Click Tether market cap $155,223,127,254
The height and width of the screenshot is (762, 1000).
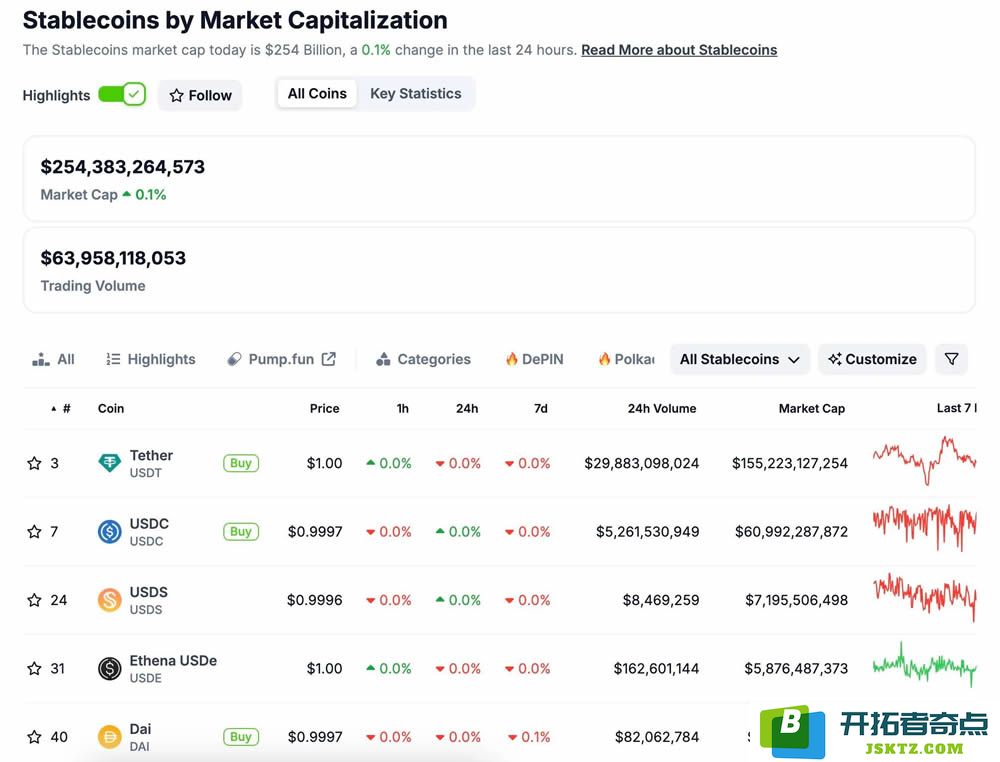coord(790,464)
